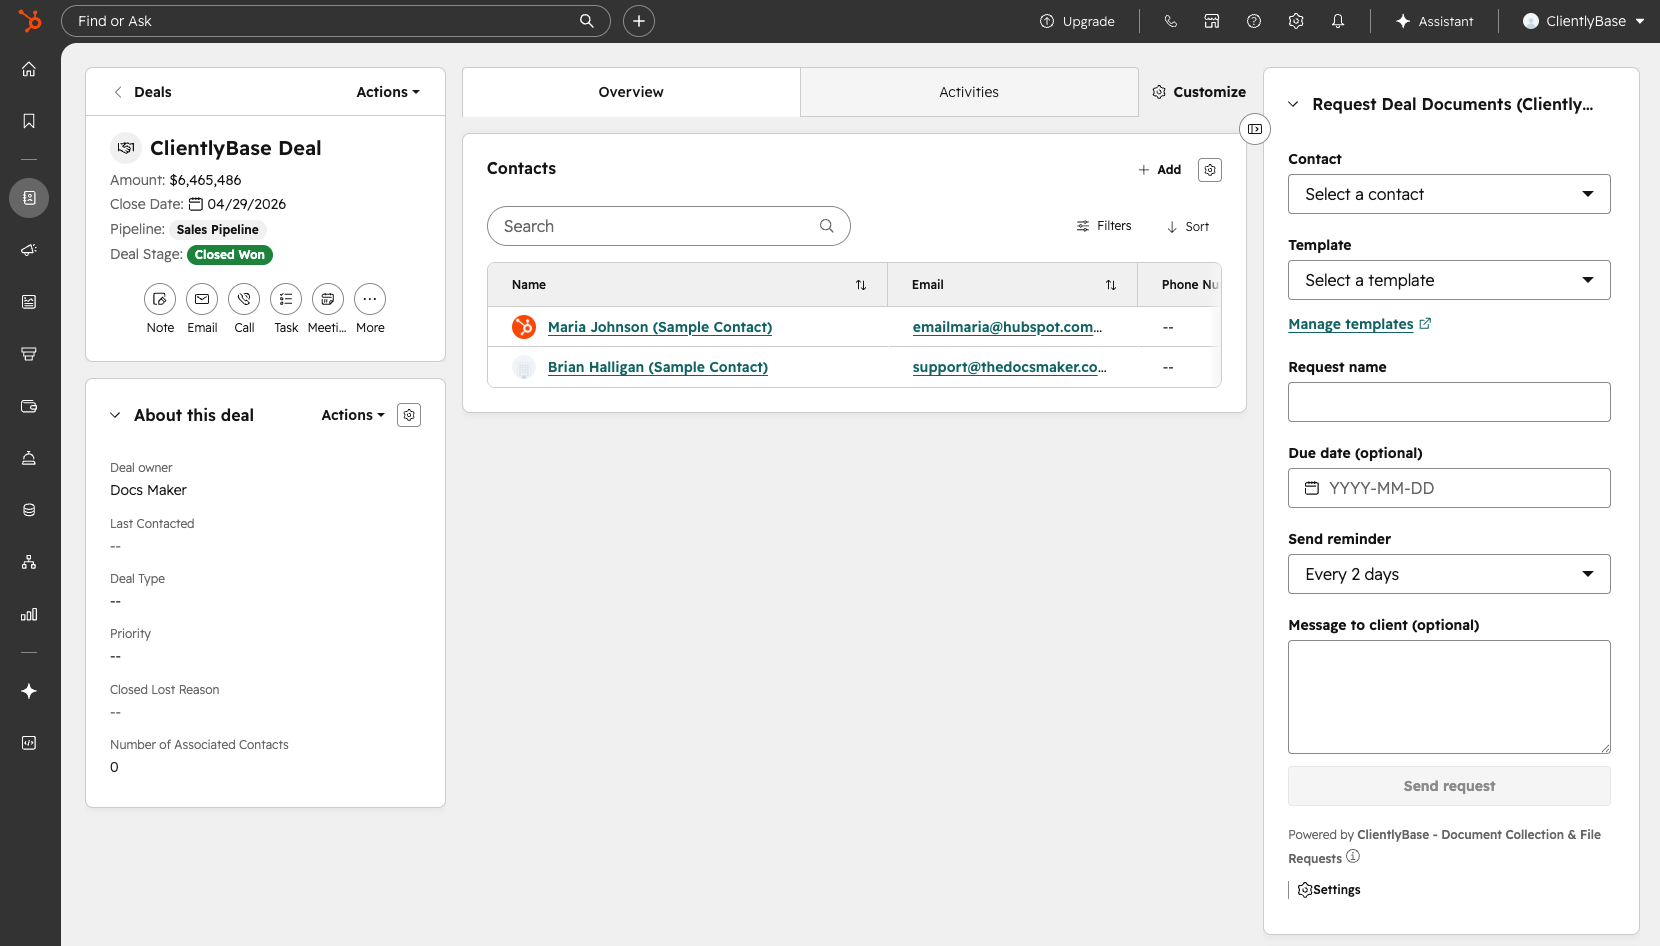Open Brian Halligan (Sample Contact) record
Viewport: 1660px width, 946px height.
658,367
